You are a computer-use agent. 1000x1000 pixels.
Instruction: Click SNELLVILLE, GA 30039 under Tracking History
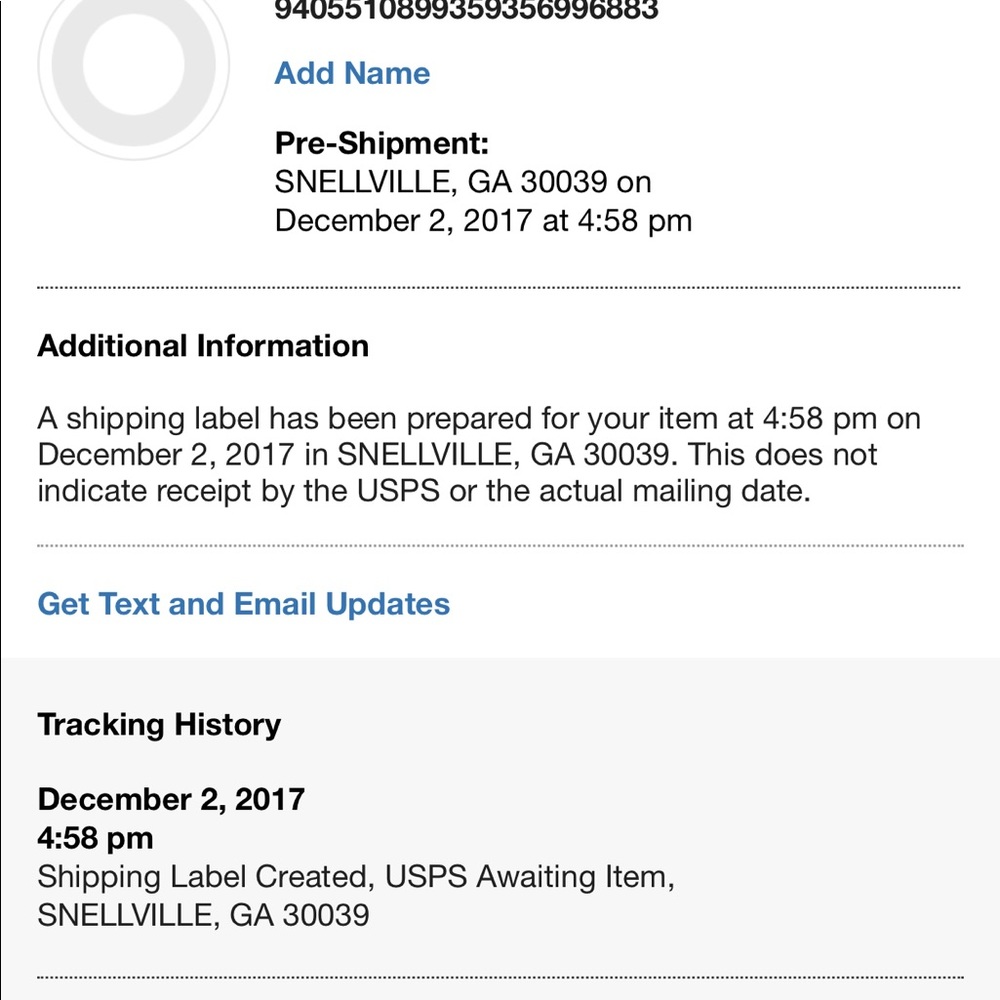click(203, 915)
